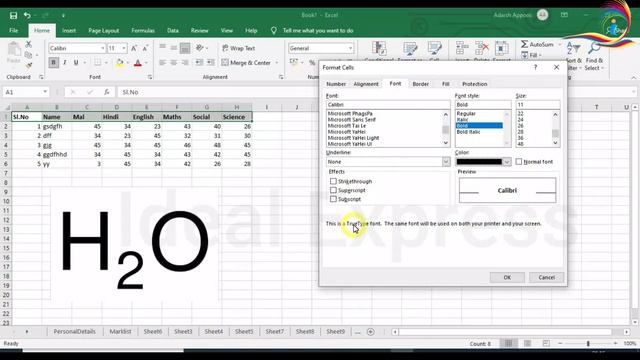Click the yellow Fill Color bucket
Viewport: 640px width, 360px height.
[120, 62]
